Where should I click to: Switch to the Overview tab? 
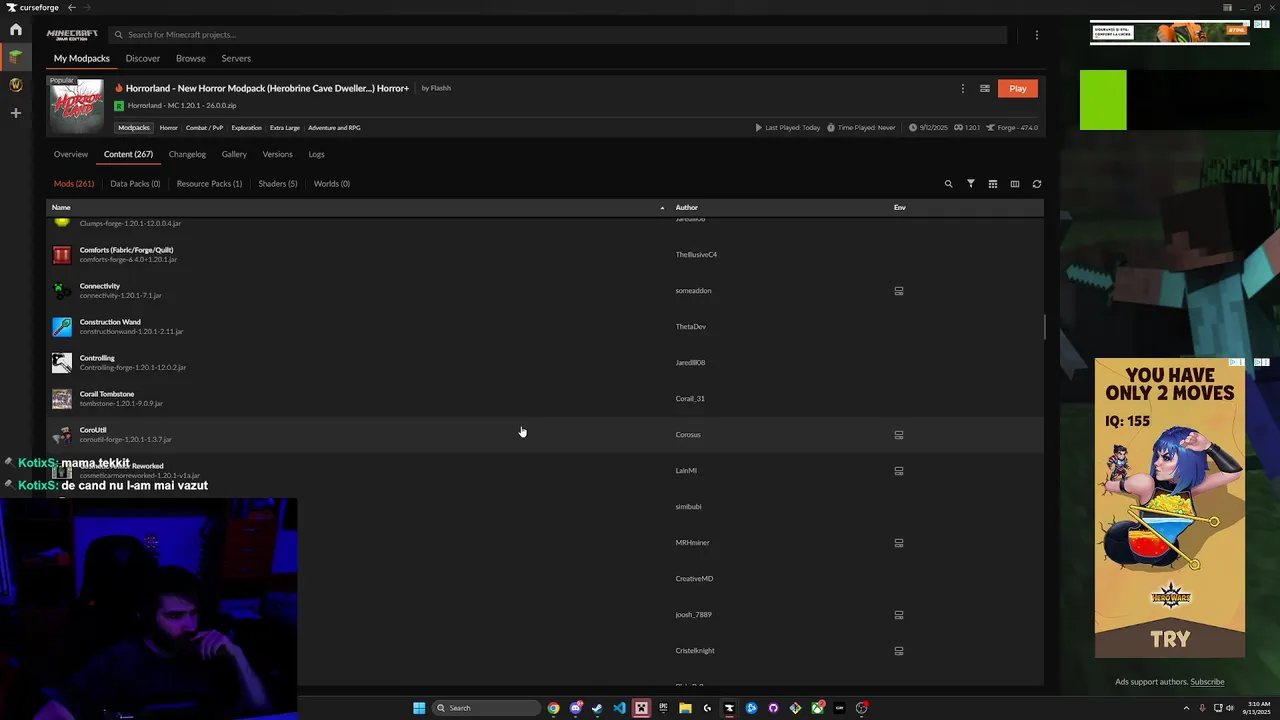pyautogui.click(x=71, y=155)
